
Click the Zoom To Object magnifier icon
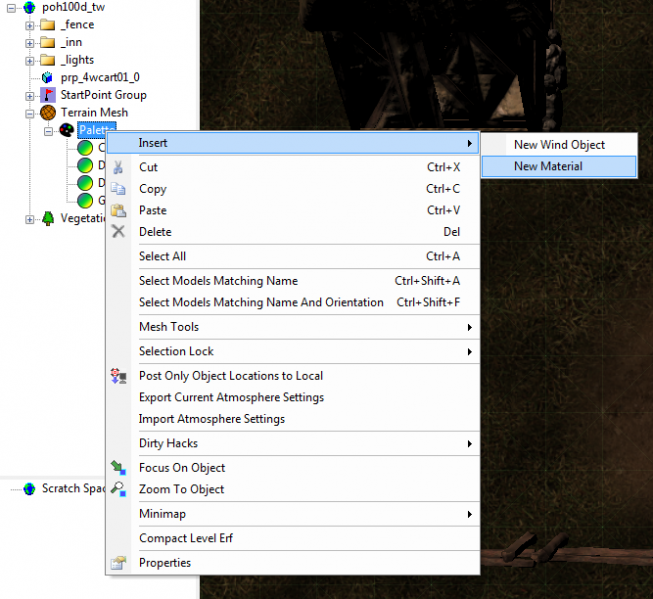coord(119,489)
